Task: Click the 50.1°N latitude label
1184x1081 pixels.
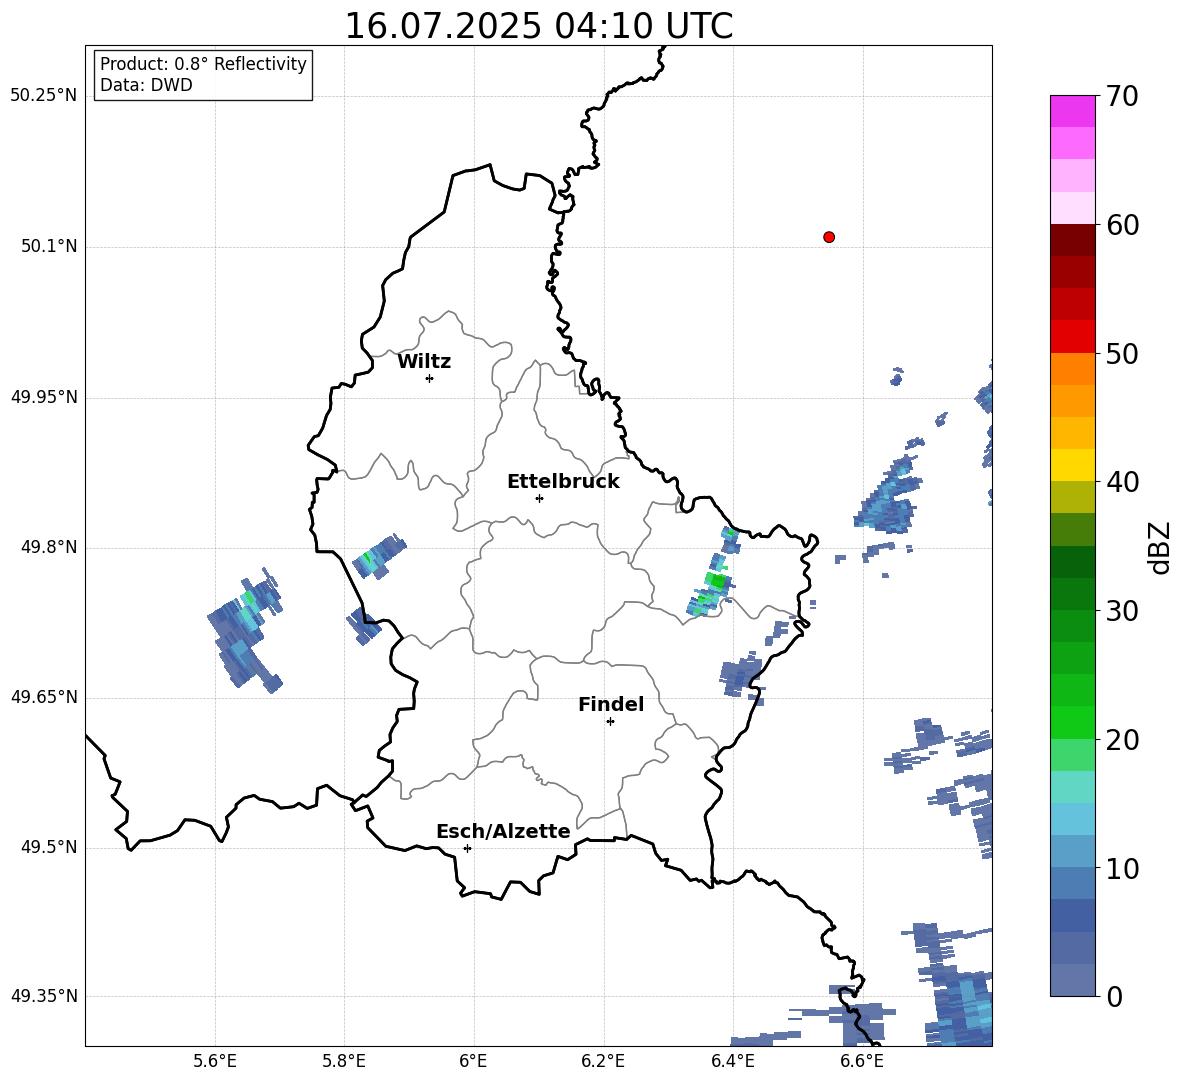Action: (49, 246)
